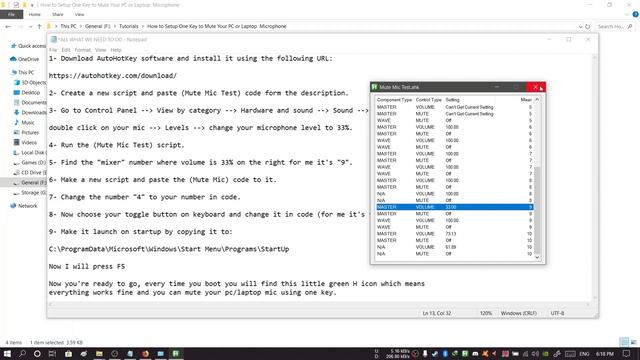Go up one folder level in Explorer
Screen dimensions: 640x360
(39, 26)
